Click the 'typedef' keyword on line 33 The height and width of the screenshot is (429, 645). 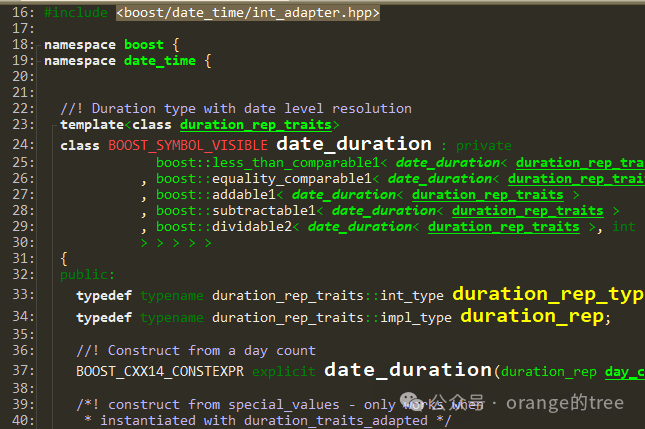click(x=104, y=296)
